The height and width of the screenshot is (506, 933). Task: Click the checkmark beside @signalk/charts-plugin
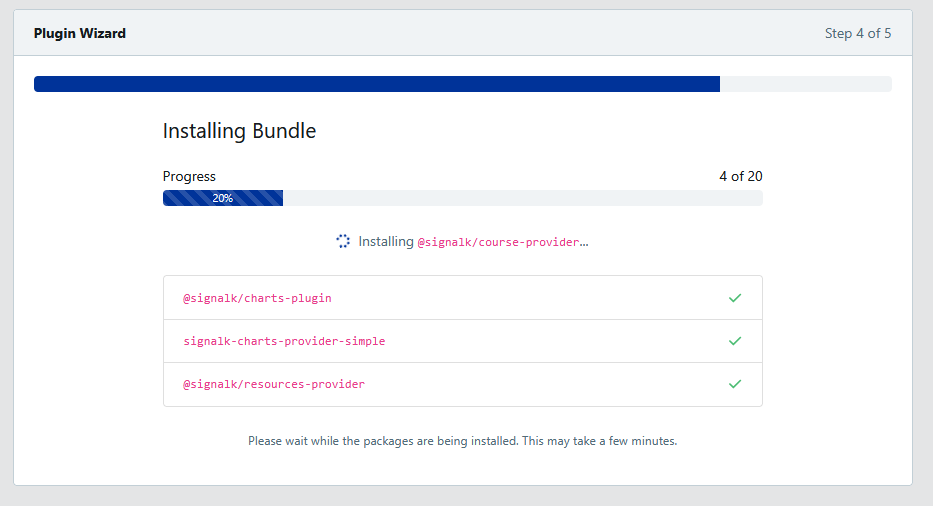pos(735,298)
